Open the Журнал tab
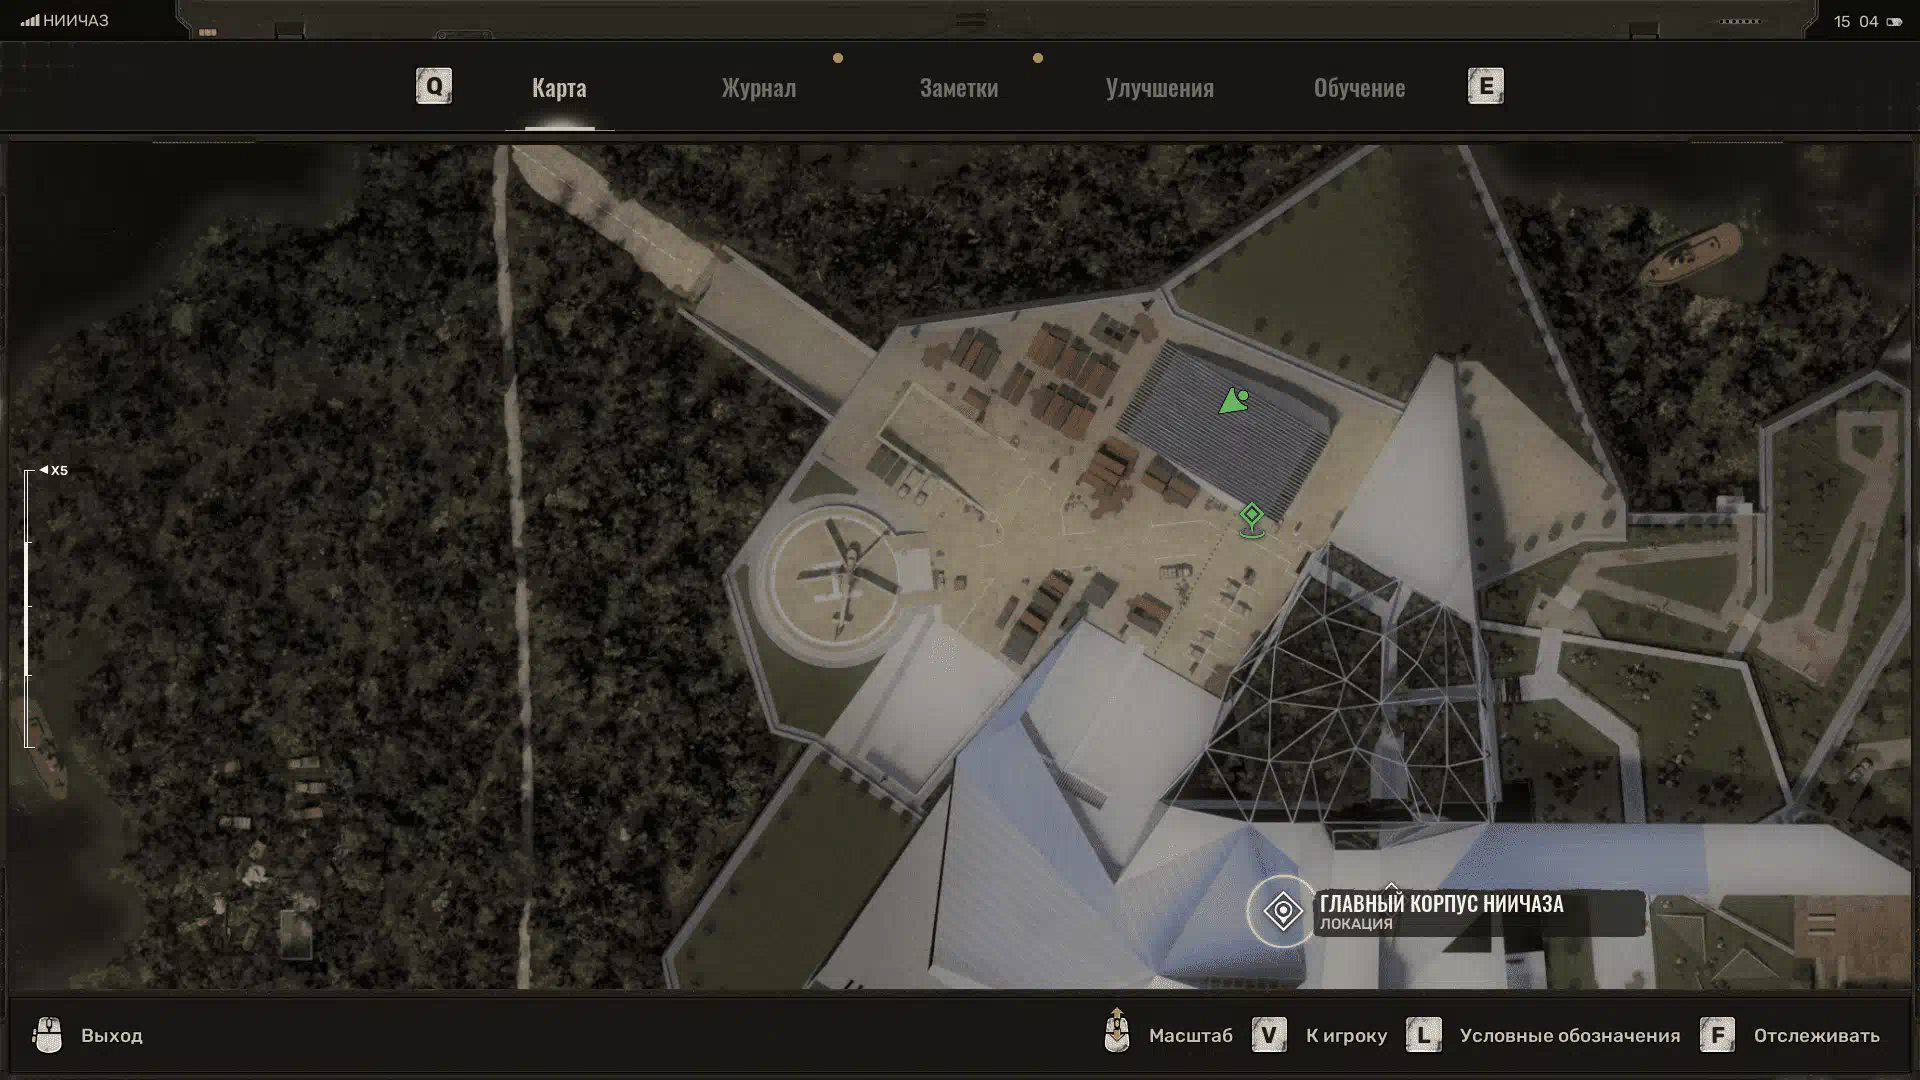The height and width of the screenshot is (1080, 1920). coord(758,88)
